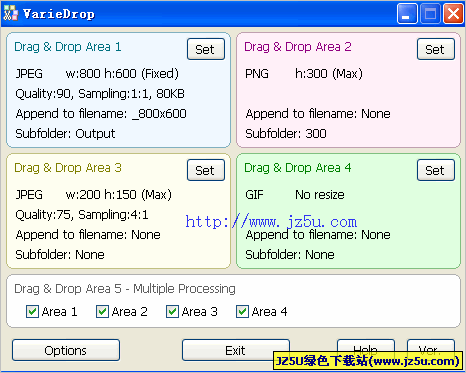Click 'Append to filename: _800x600' text

101,114
